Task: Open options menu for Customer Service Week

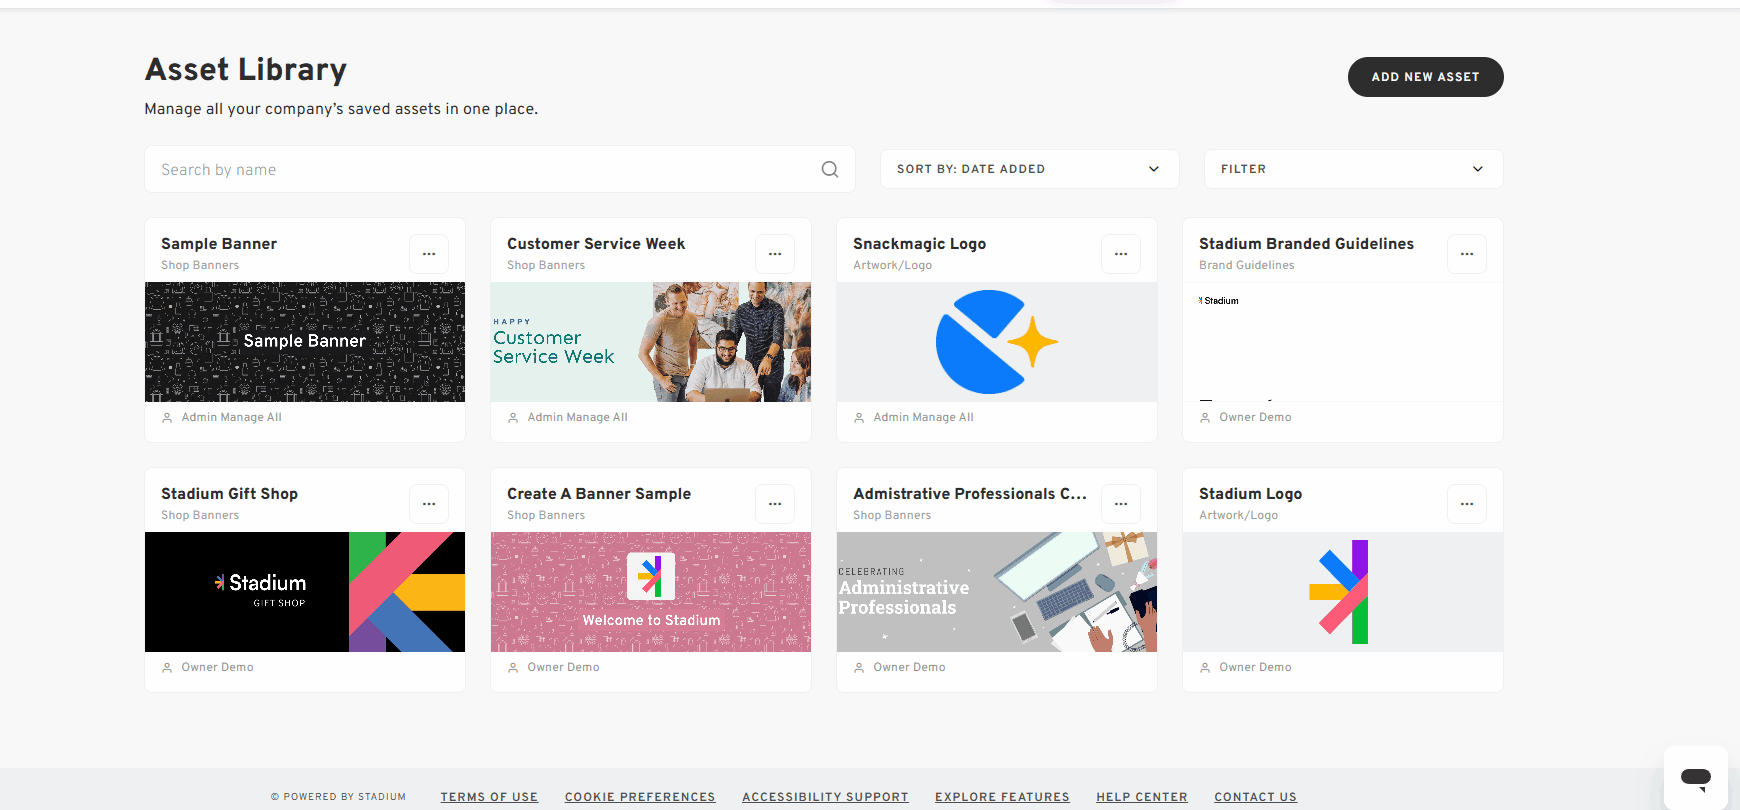Action: pyautogui.click(x=775, y=254)
